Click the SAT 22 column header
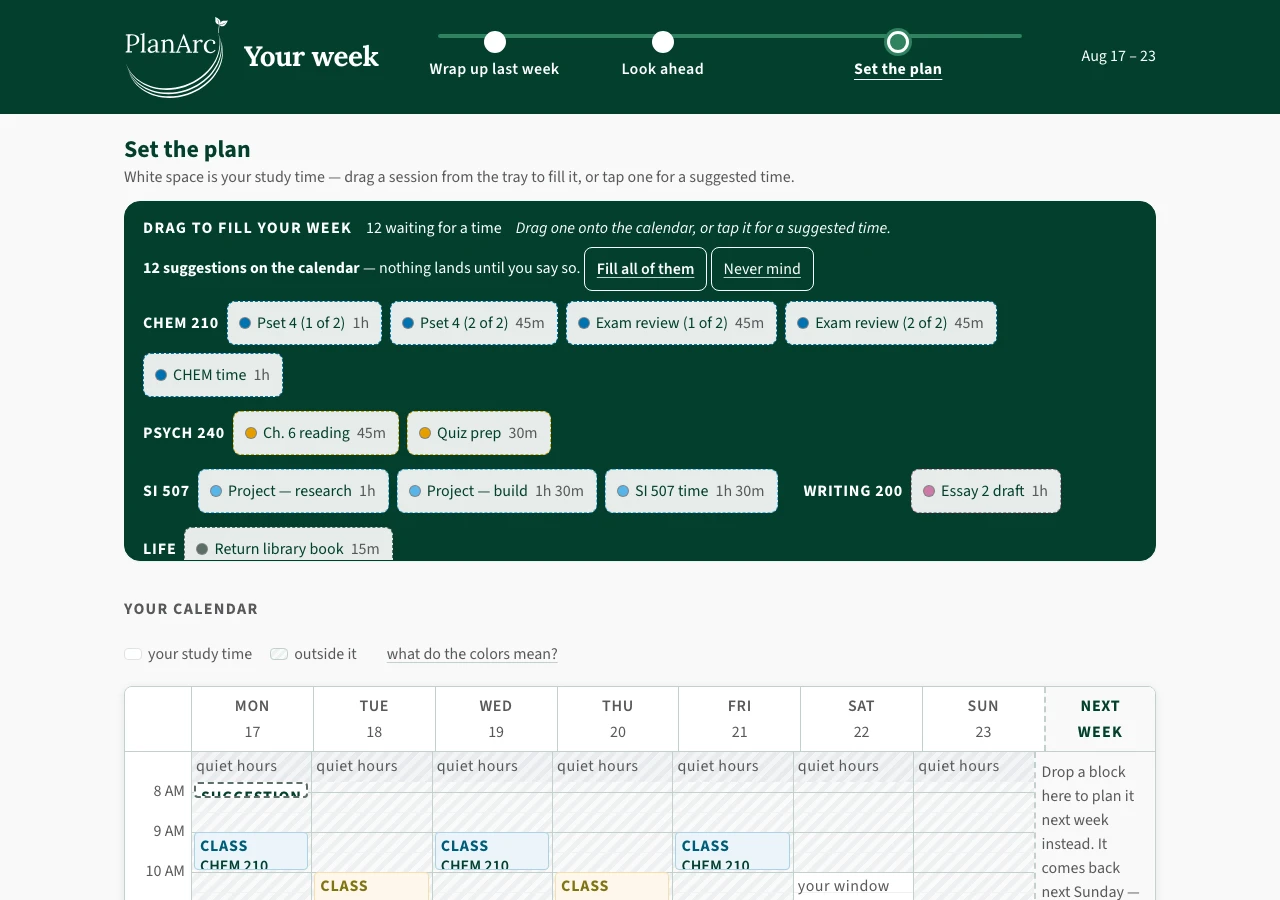Screen dimensions: 1280x900 (x=862, y=719)
